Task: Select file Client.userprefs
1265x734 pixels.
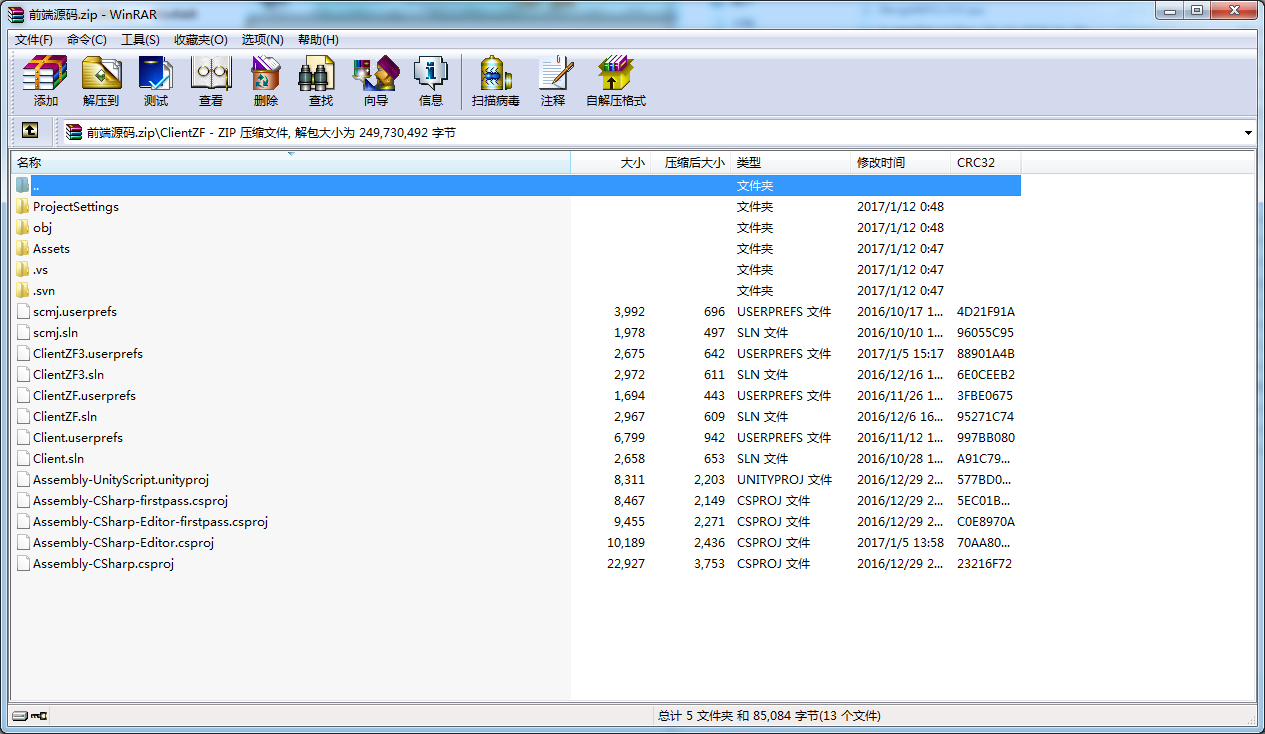Action: pos(78,437)
